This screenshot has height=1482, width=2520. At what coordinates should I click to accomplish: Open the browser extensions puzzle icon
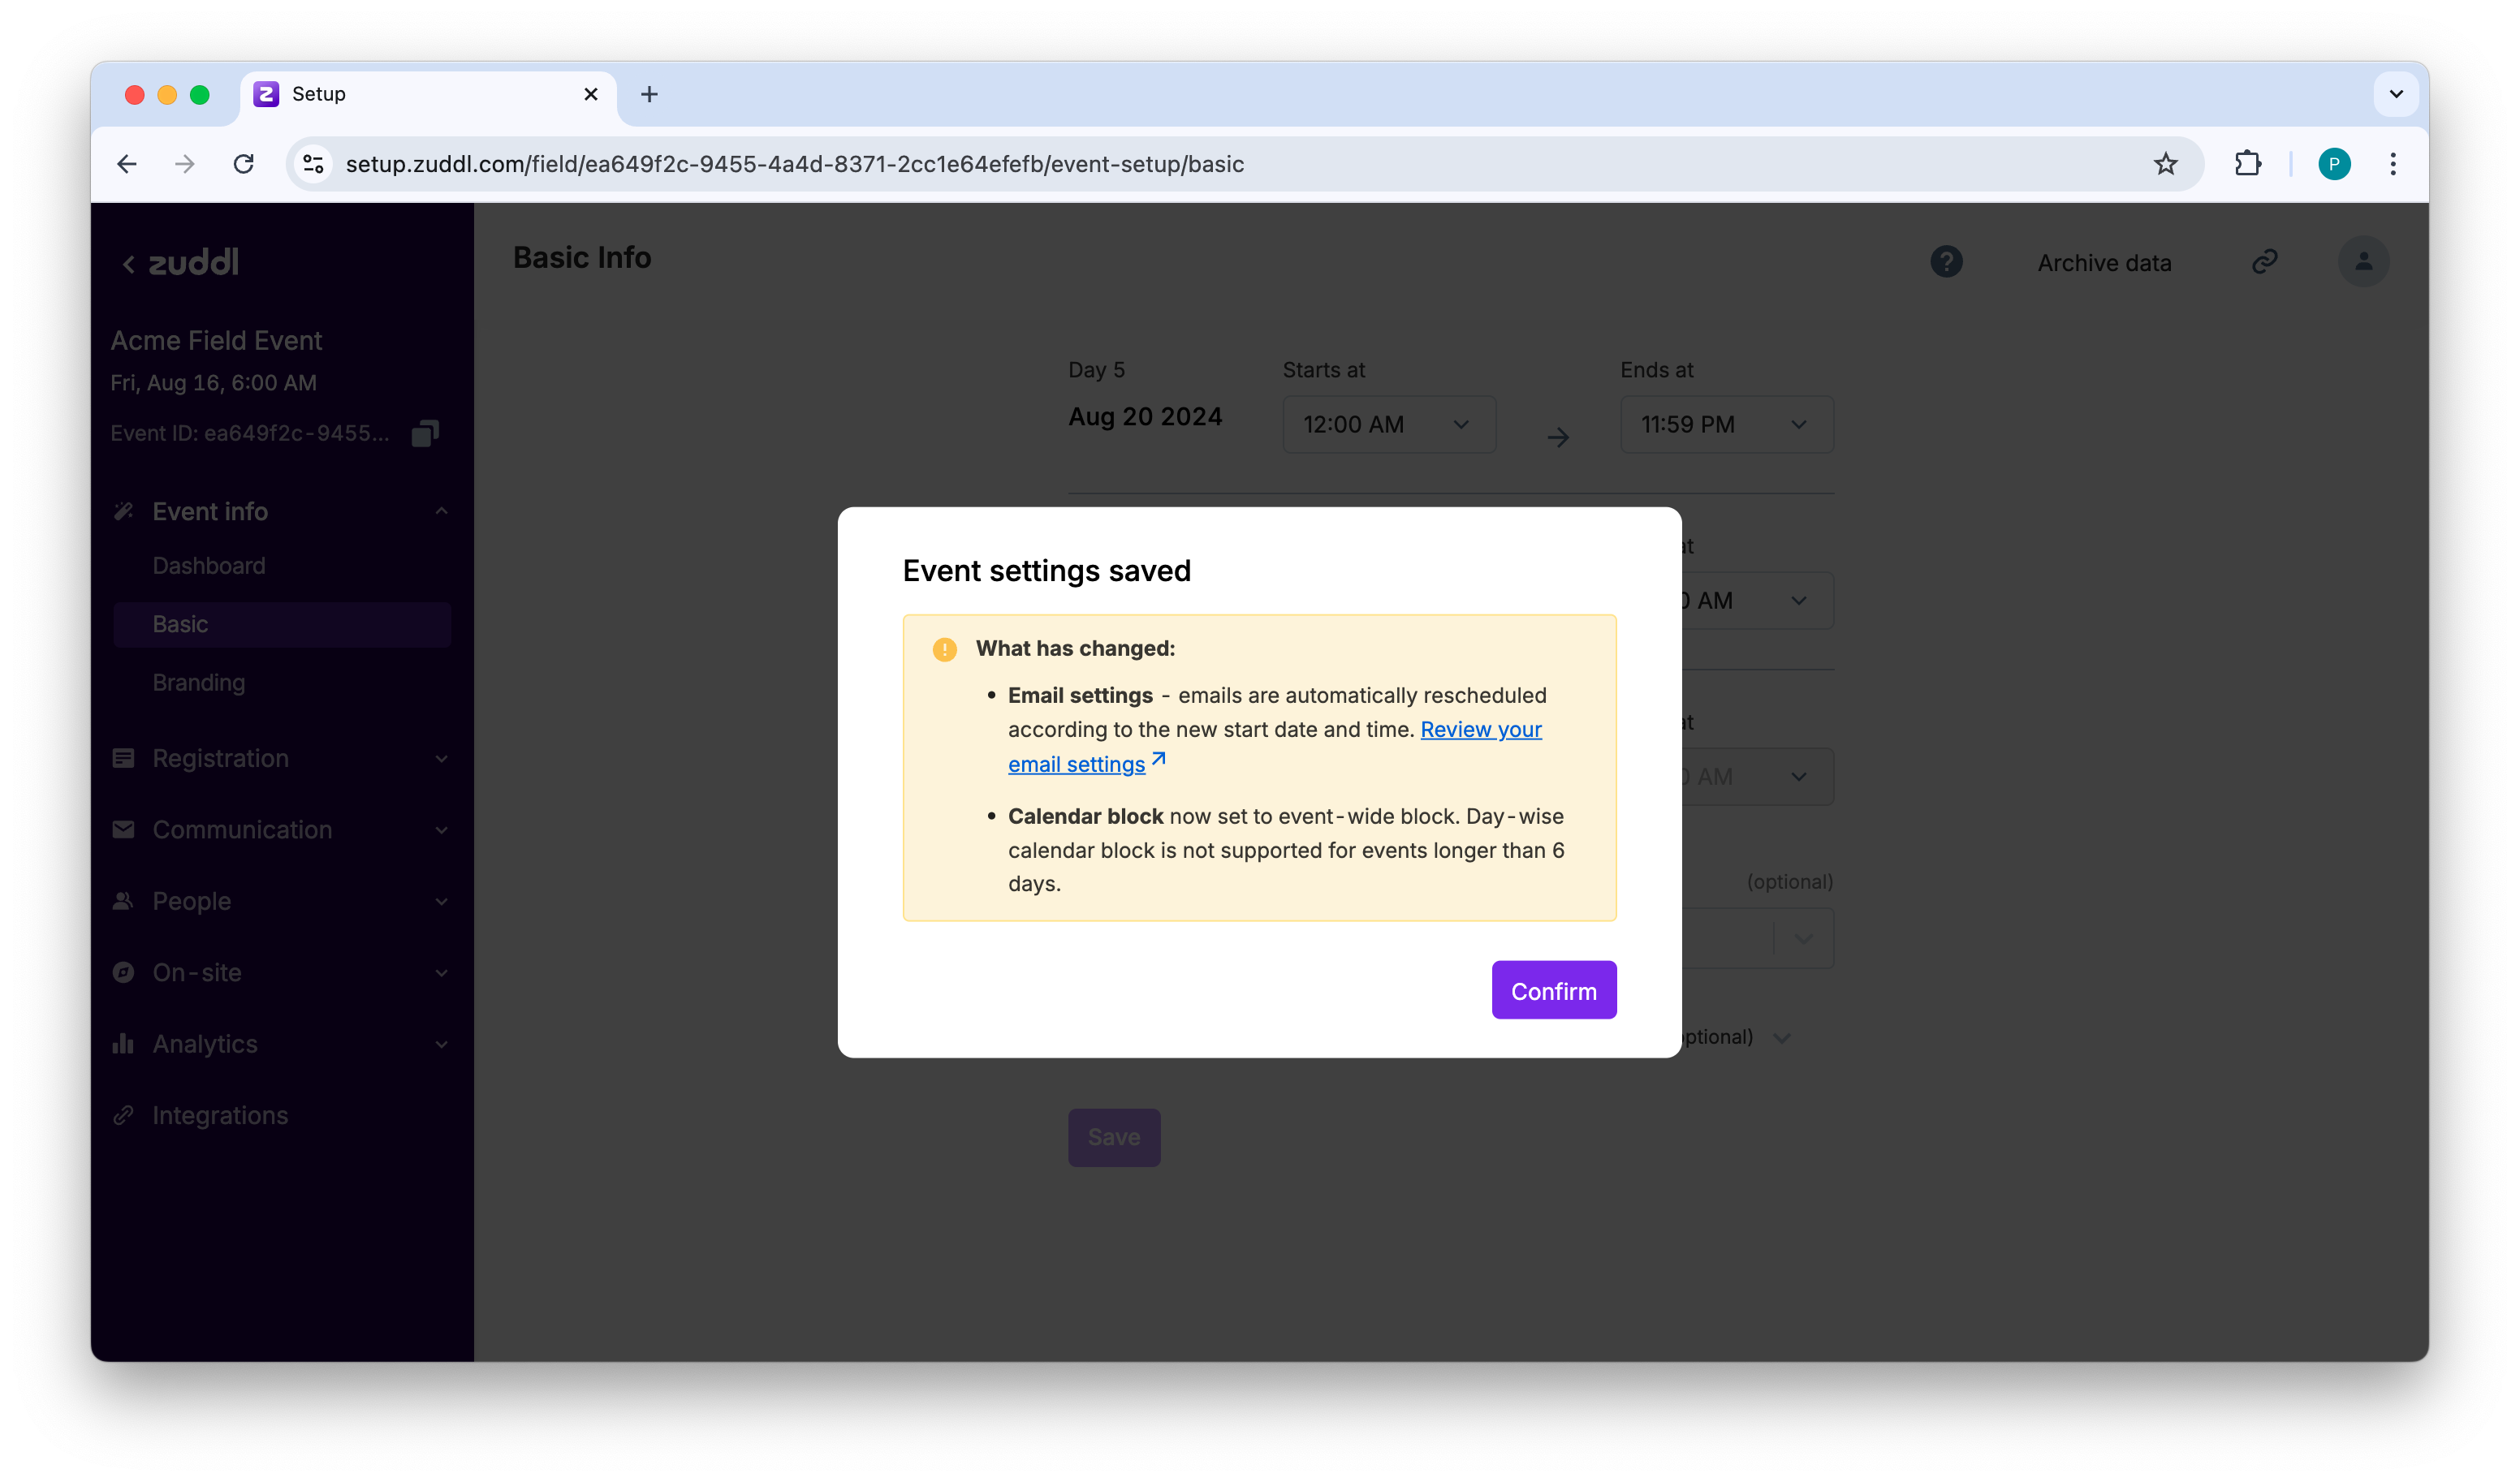click(x=2247, y=164)
